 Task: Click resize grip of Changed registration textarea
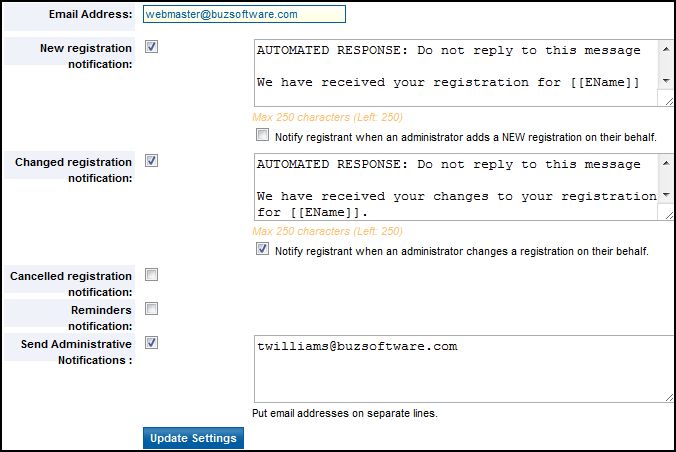click(667, 214)
